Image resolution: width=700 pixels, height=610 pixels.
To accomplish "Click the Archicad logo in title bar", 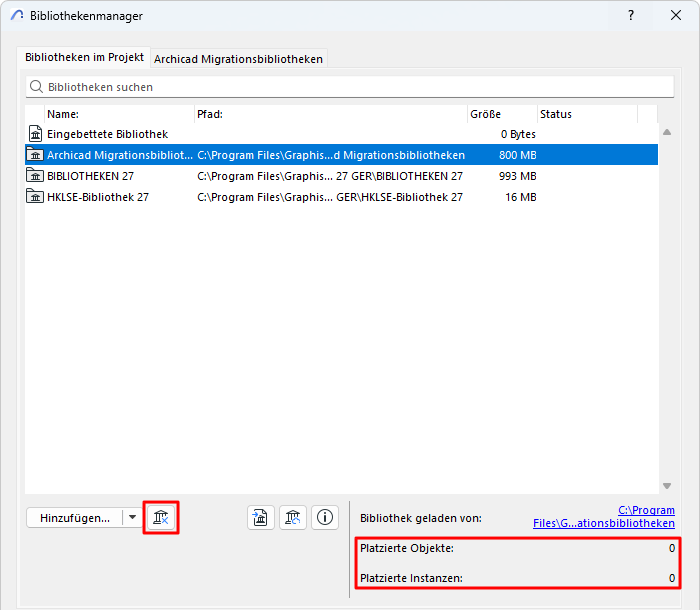I will point(17,15).
